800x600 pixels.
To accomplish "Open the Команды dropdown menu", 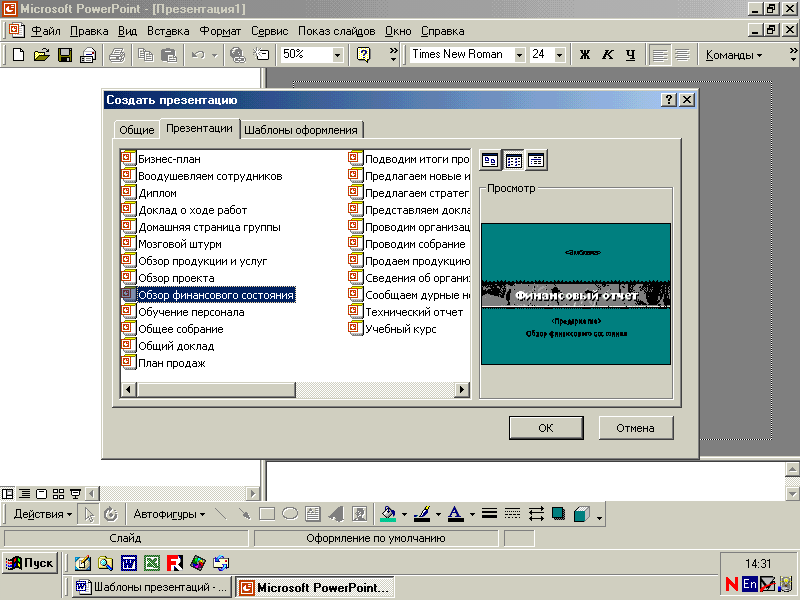I will (x=734, y=55).
